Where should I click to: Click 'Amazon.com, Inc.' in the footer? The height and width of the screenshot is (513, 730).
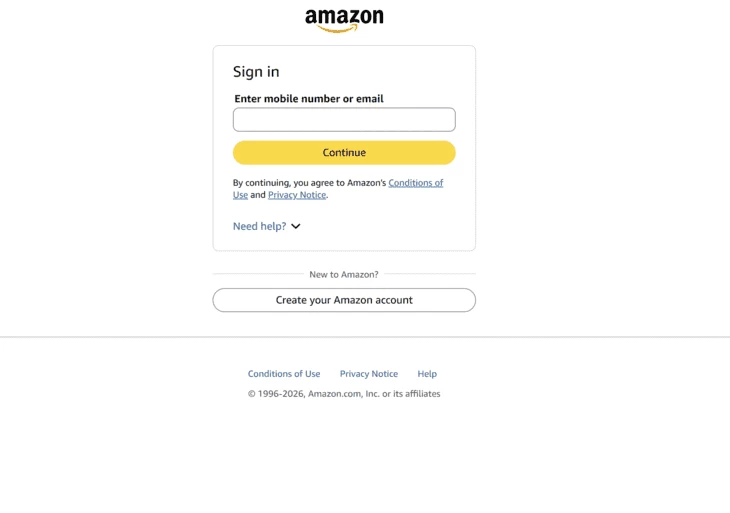[x=343, y=394]
